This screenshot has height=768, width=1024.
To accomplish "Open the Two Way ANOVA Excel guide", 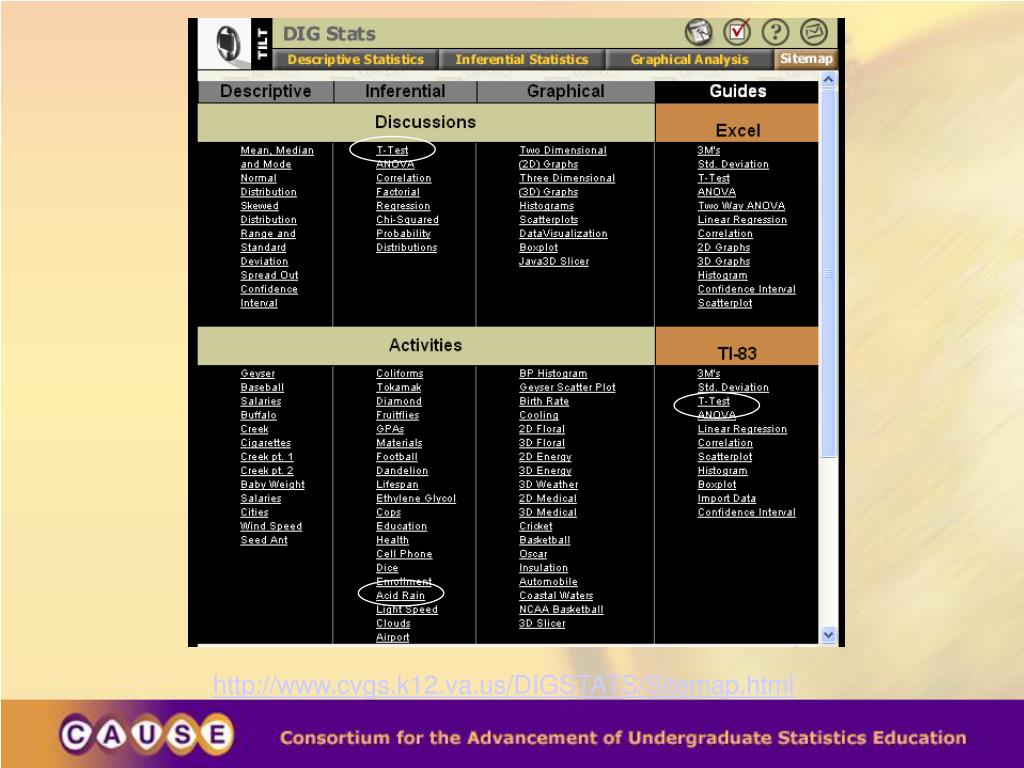I will (741, 206).
